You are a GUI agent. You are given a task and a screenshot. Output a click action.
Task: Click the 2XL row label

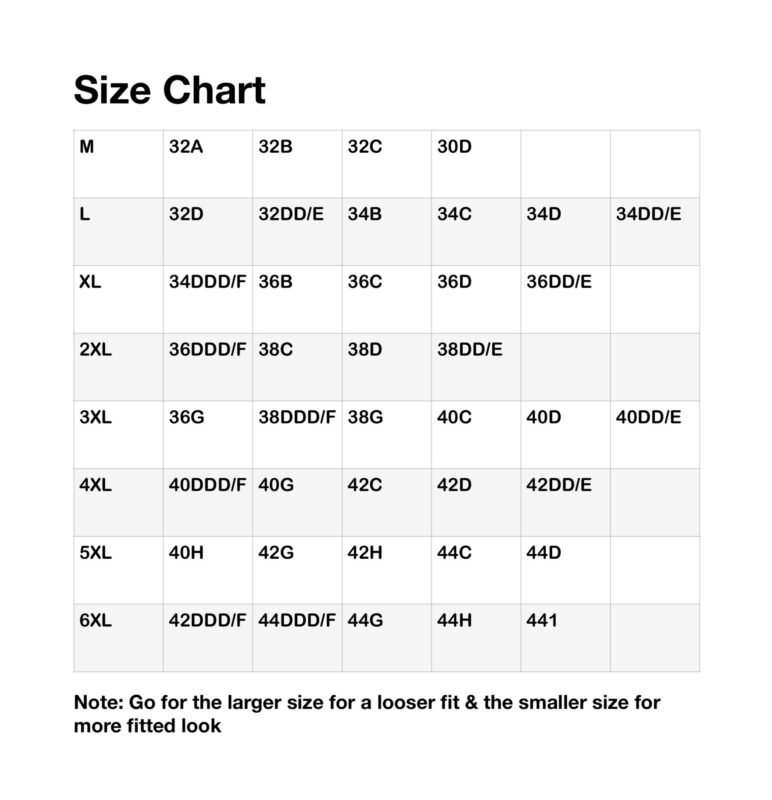[95, 349]
